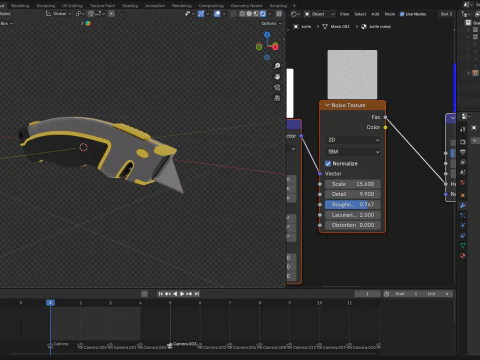Switch to the UV Editing workspace tab
This screenshot has width=480, height=360.
pos(72,6)
